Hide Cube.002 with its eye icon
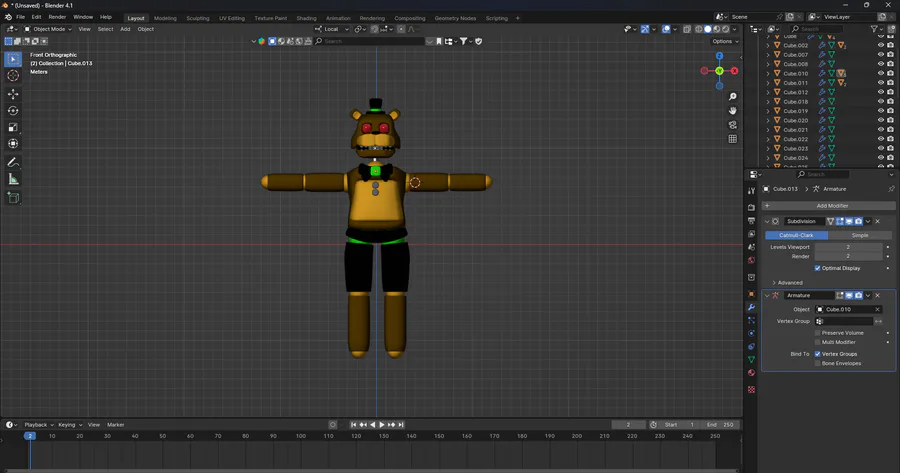This screenshot has width=900, height=473. click(x=881, y=45)
